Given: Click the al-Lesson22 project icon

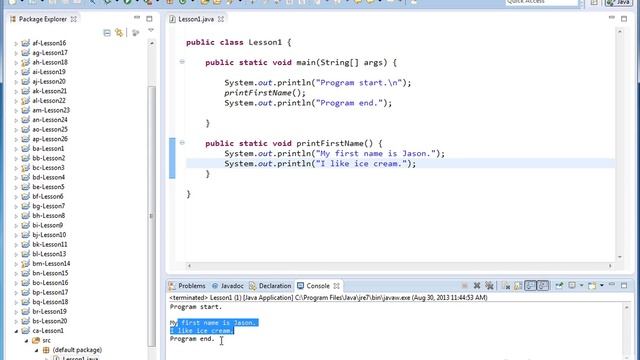Looking at the screenshot, I should (x=25, y=100).
